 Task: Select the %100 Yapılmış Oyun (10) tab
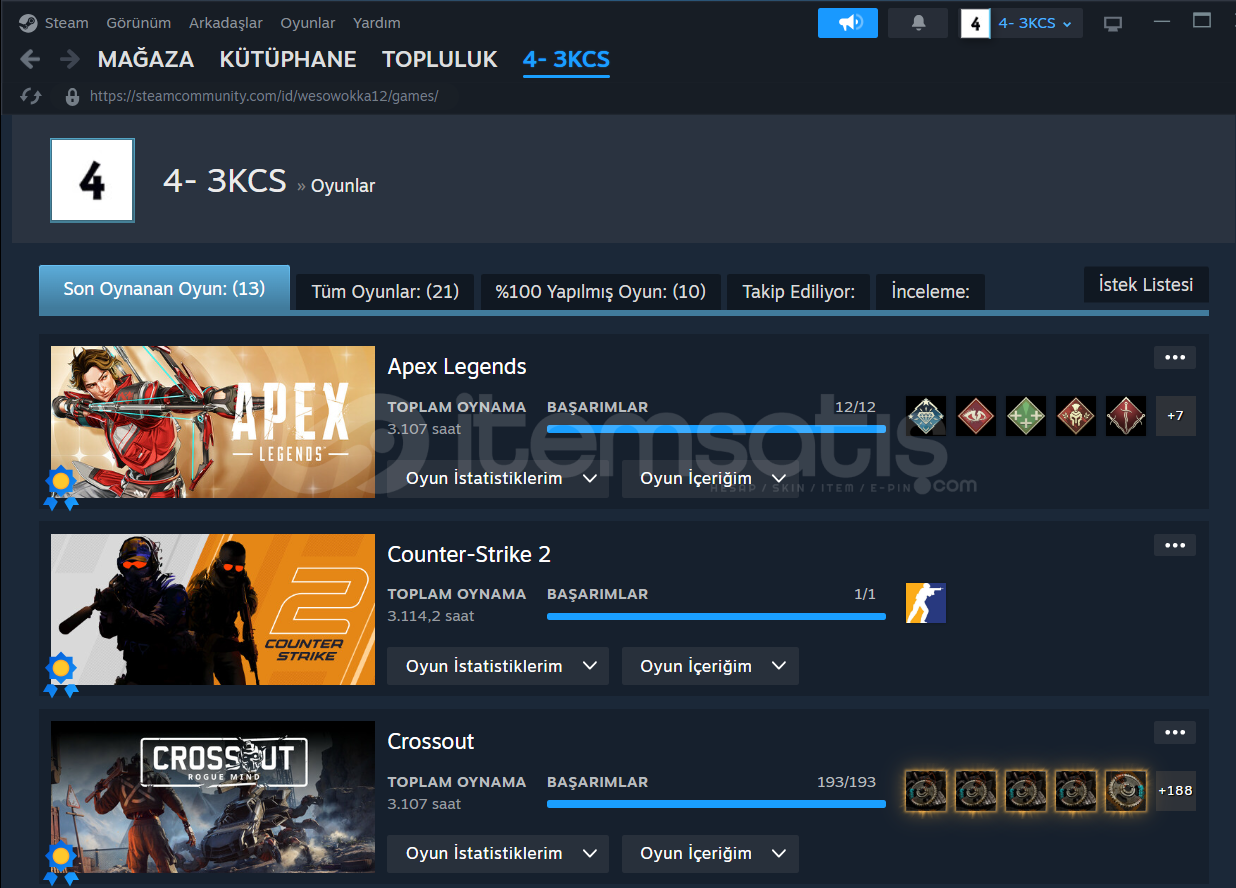(x=601, y=292)
